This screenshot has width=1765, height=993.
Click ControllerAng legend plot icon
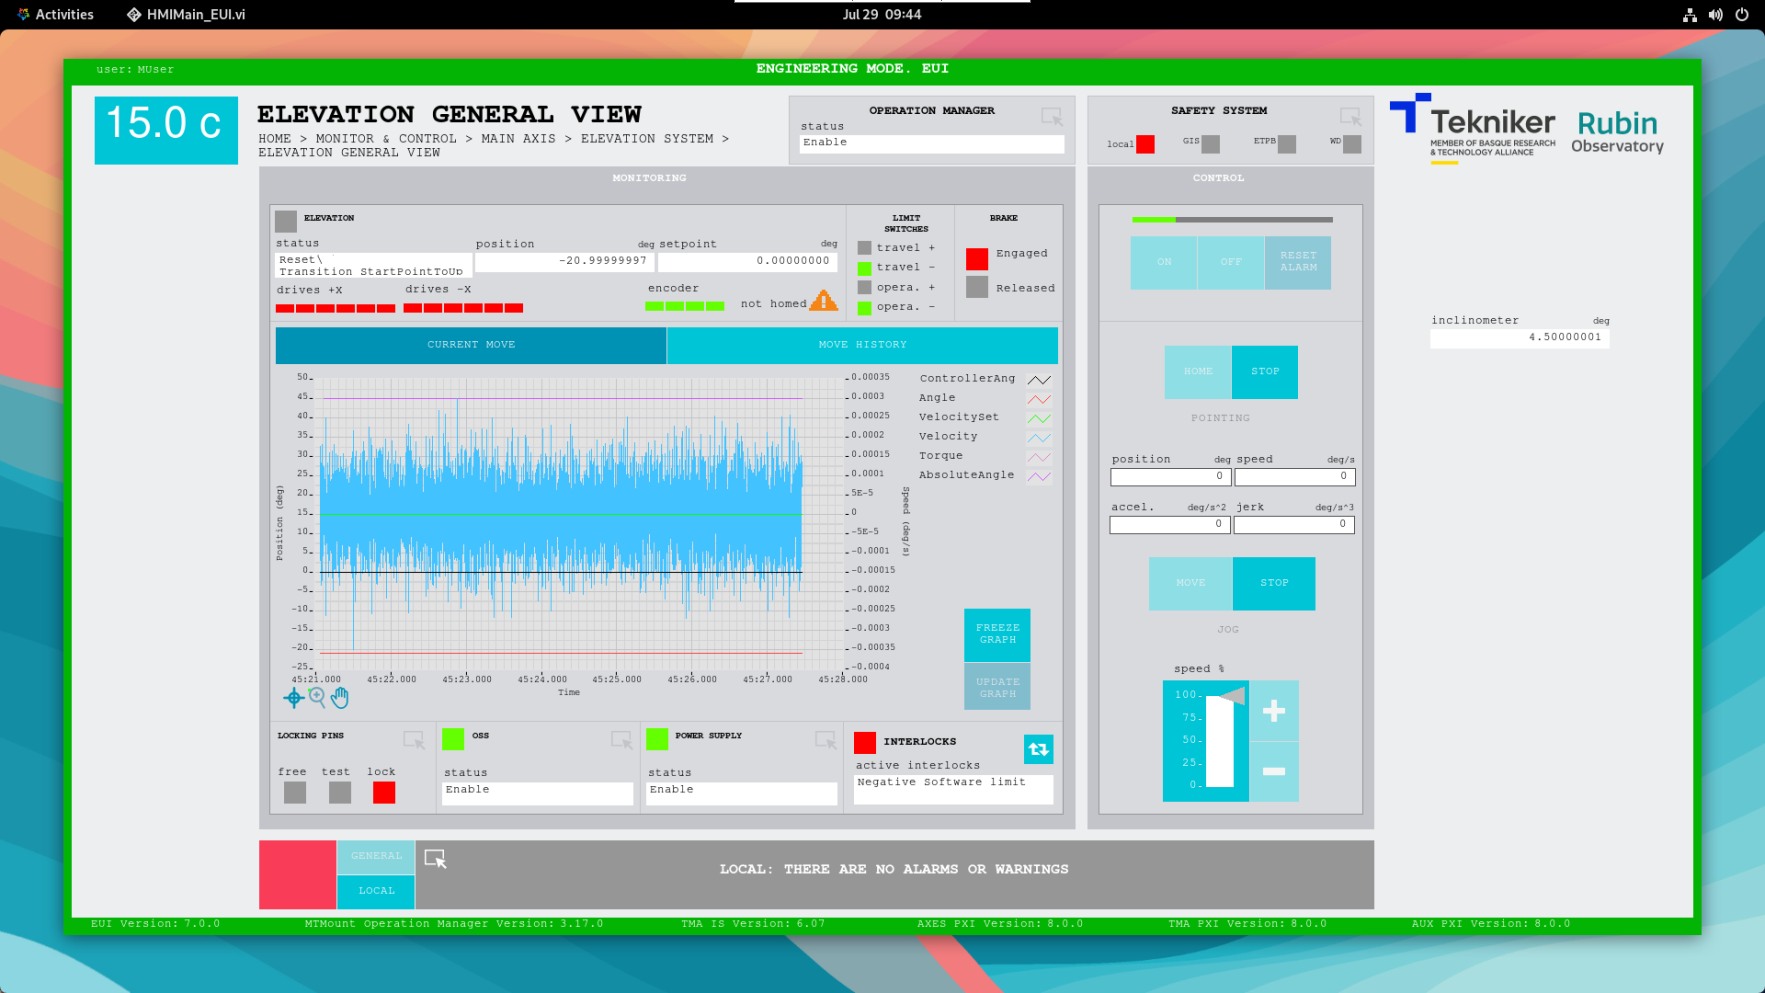tap(1039, 380)
